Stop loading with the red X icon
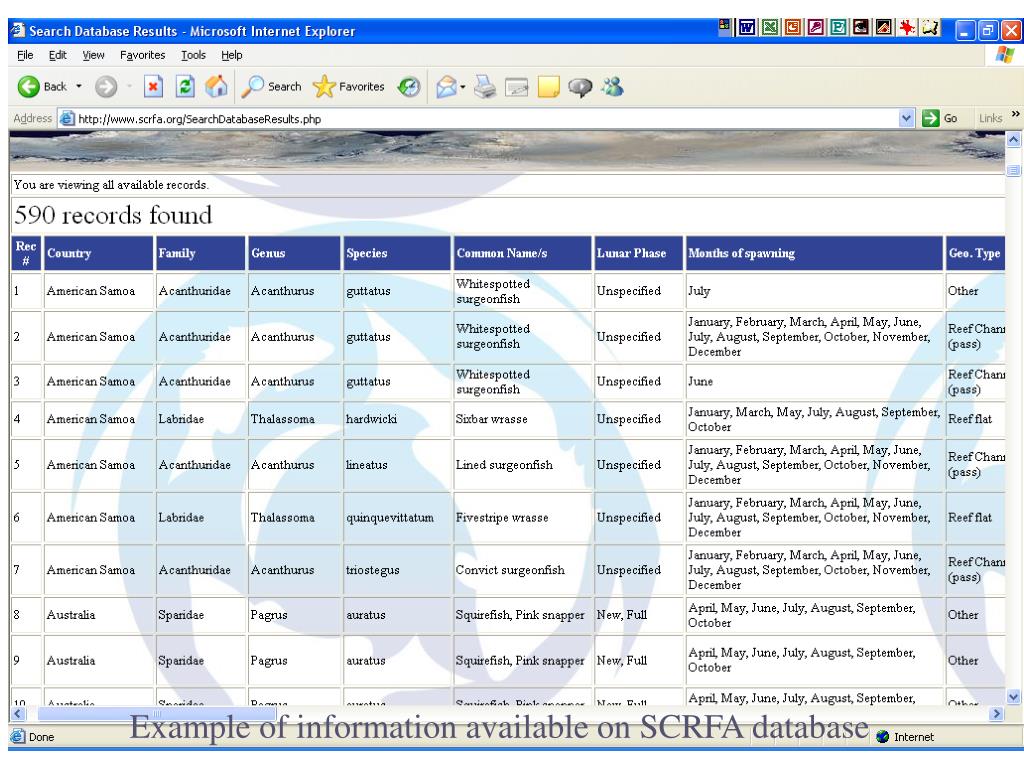1024x768 pixels. pos(153,86)
